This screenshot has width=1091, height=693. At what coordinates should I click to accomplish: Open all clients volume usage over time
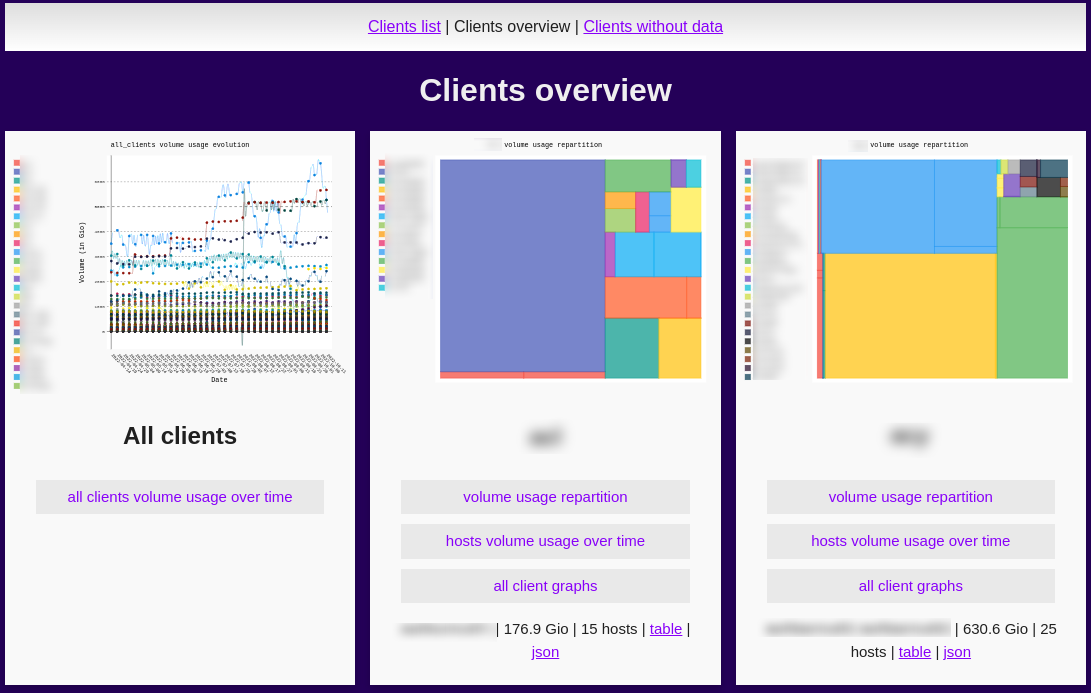pos(180,497)
